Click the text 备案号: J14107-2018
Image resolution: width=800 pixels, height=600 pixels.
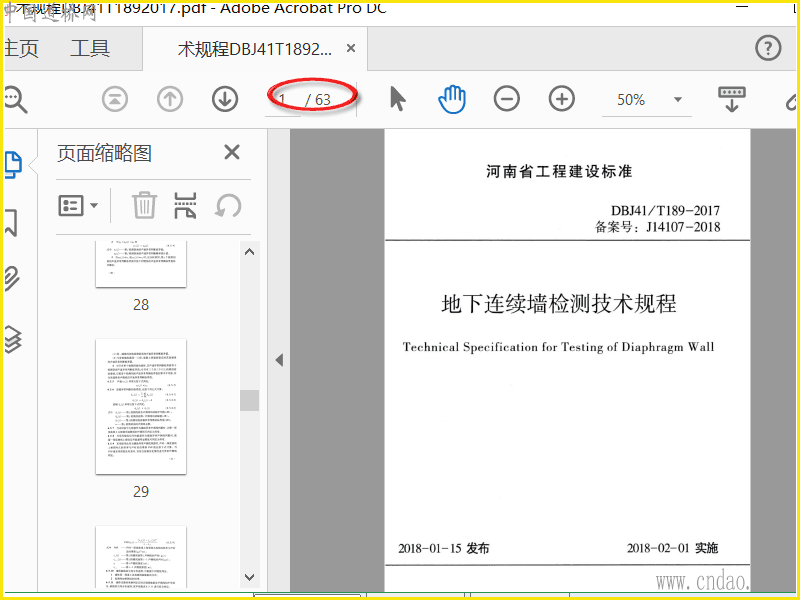658,227
